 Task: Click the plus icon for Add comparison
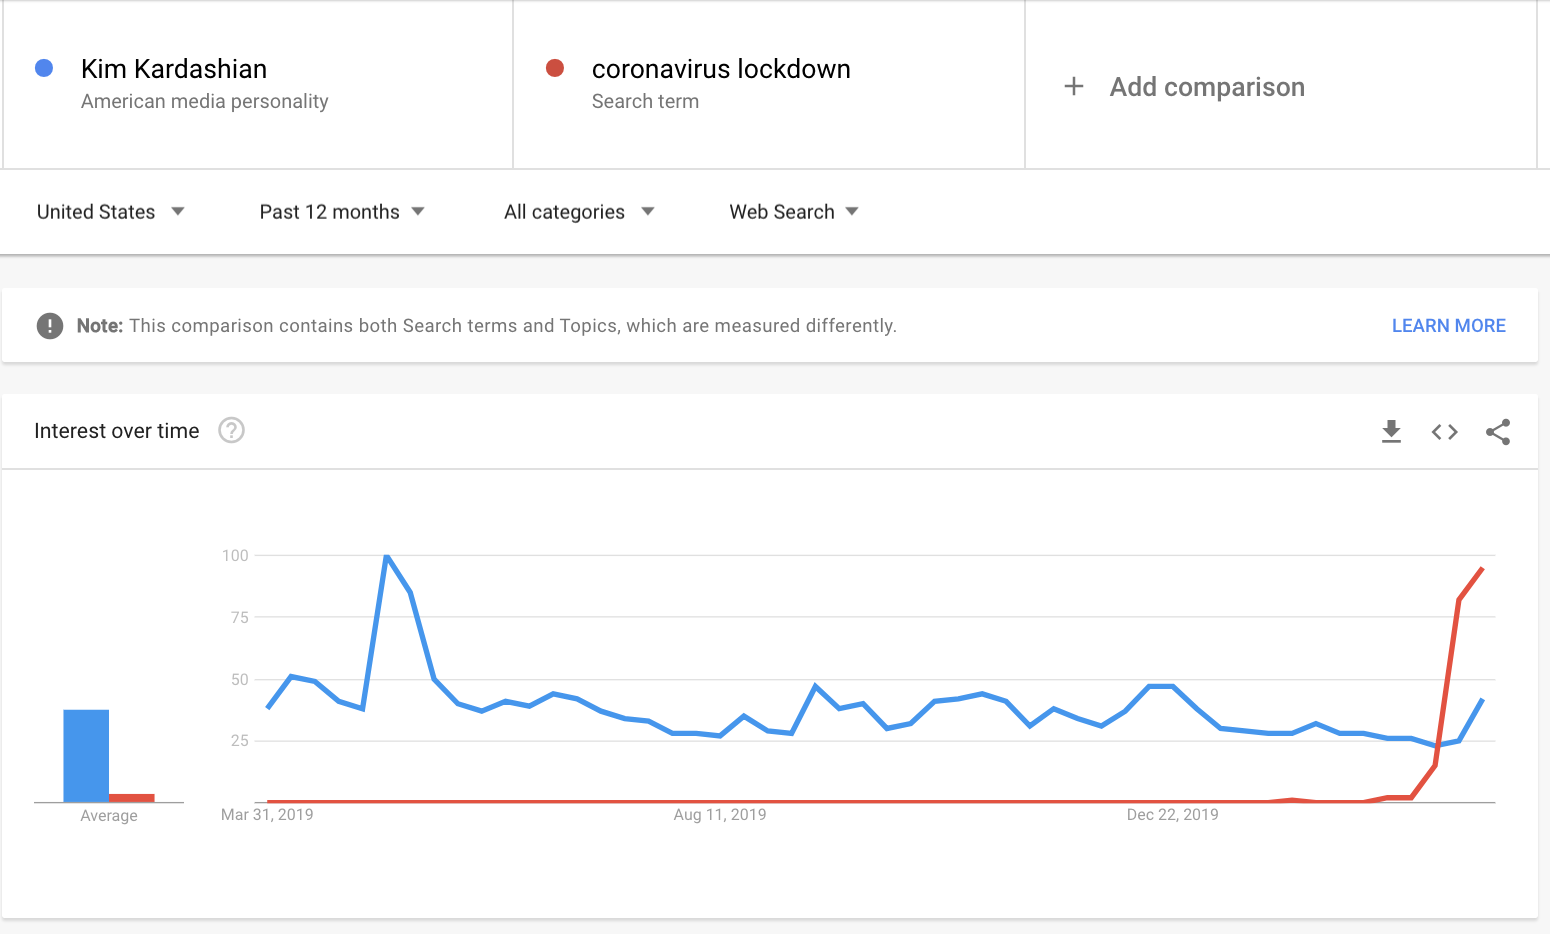(x=1073, y=87)
